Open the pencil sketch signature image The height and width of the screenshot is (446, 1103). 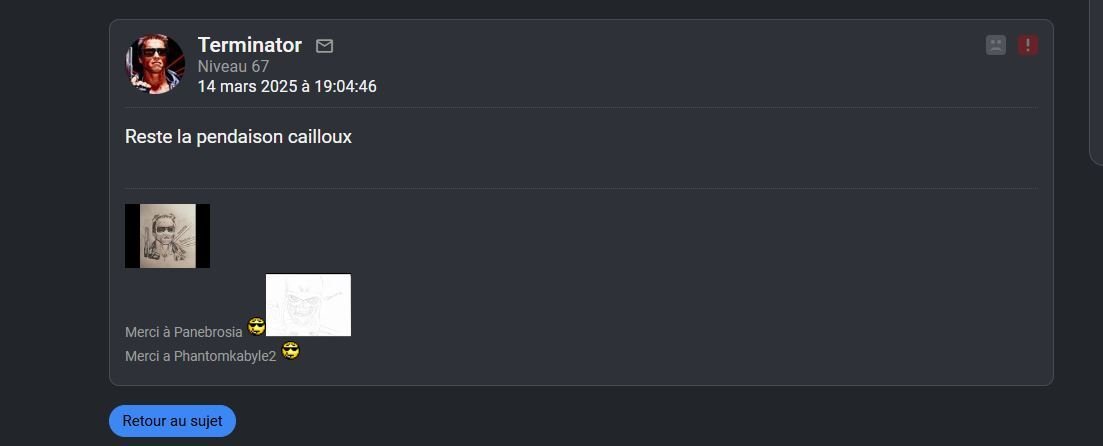[x=167, y=236]
